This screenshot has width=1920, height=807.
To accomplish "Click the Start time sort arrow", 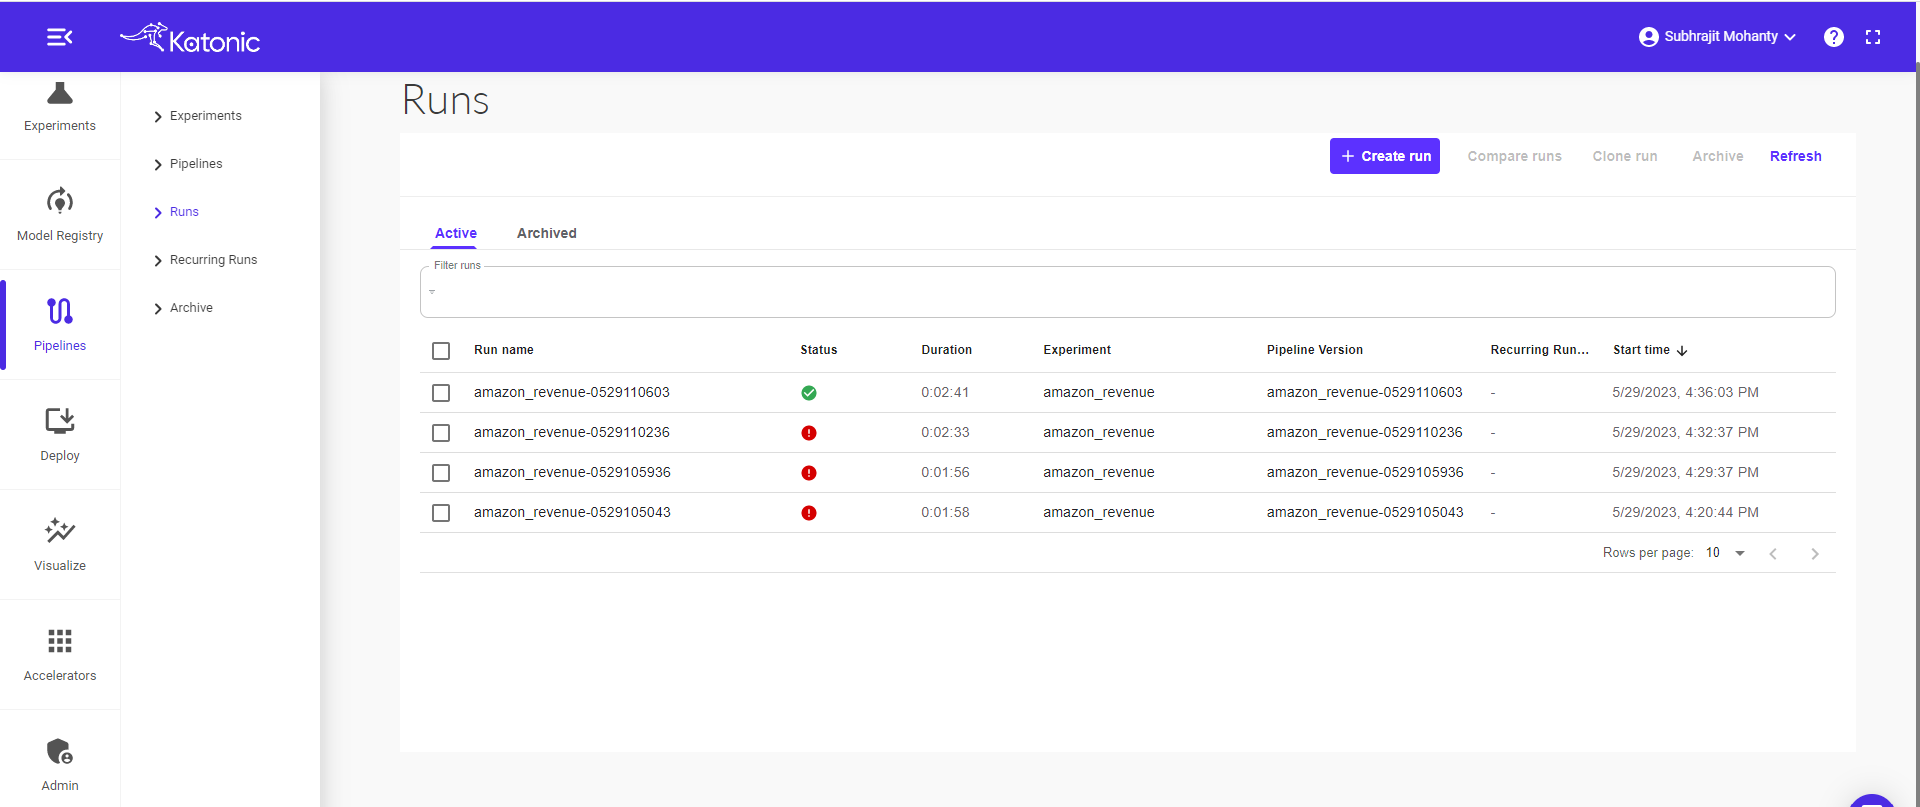I will point(1682,351).
